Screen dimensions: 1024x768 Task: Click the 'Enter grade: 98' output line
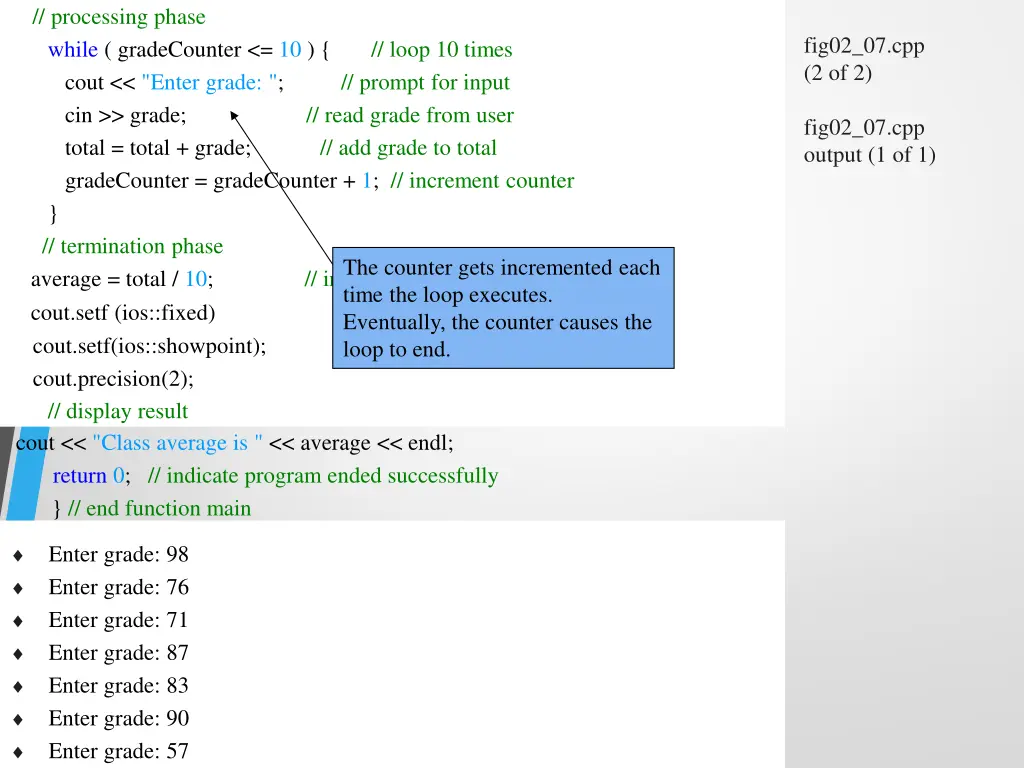pos(118,554)
